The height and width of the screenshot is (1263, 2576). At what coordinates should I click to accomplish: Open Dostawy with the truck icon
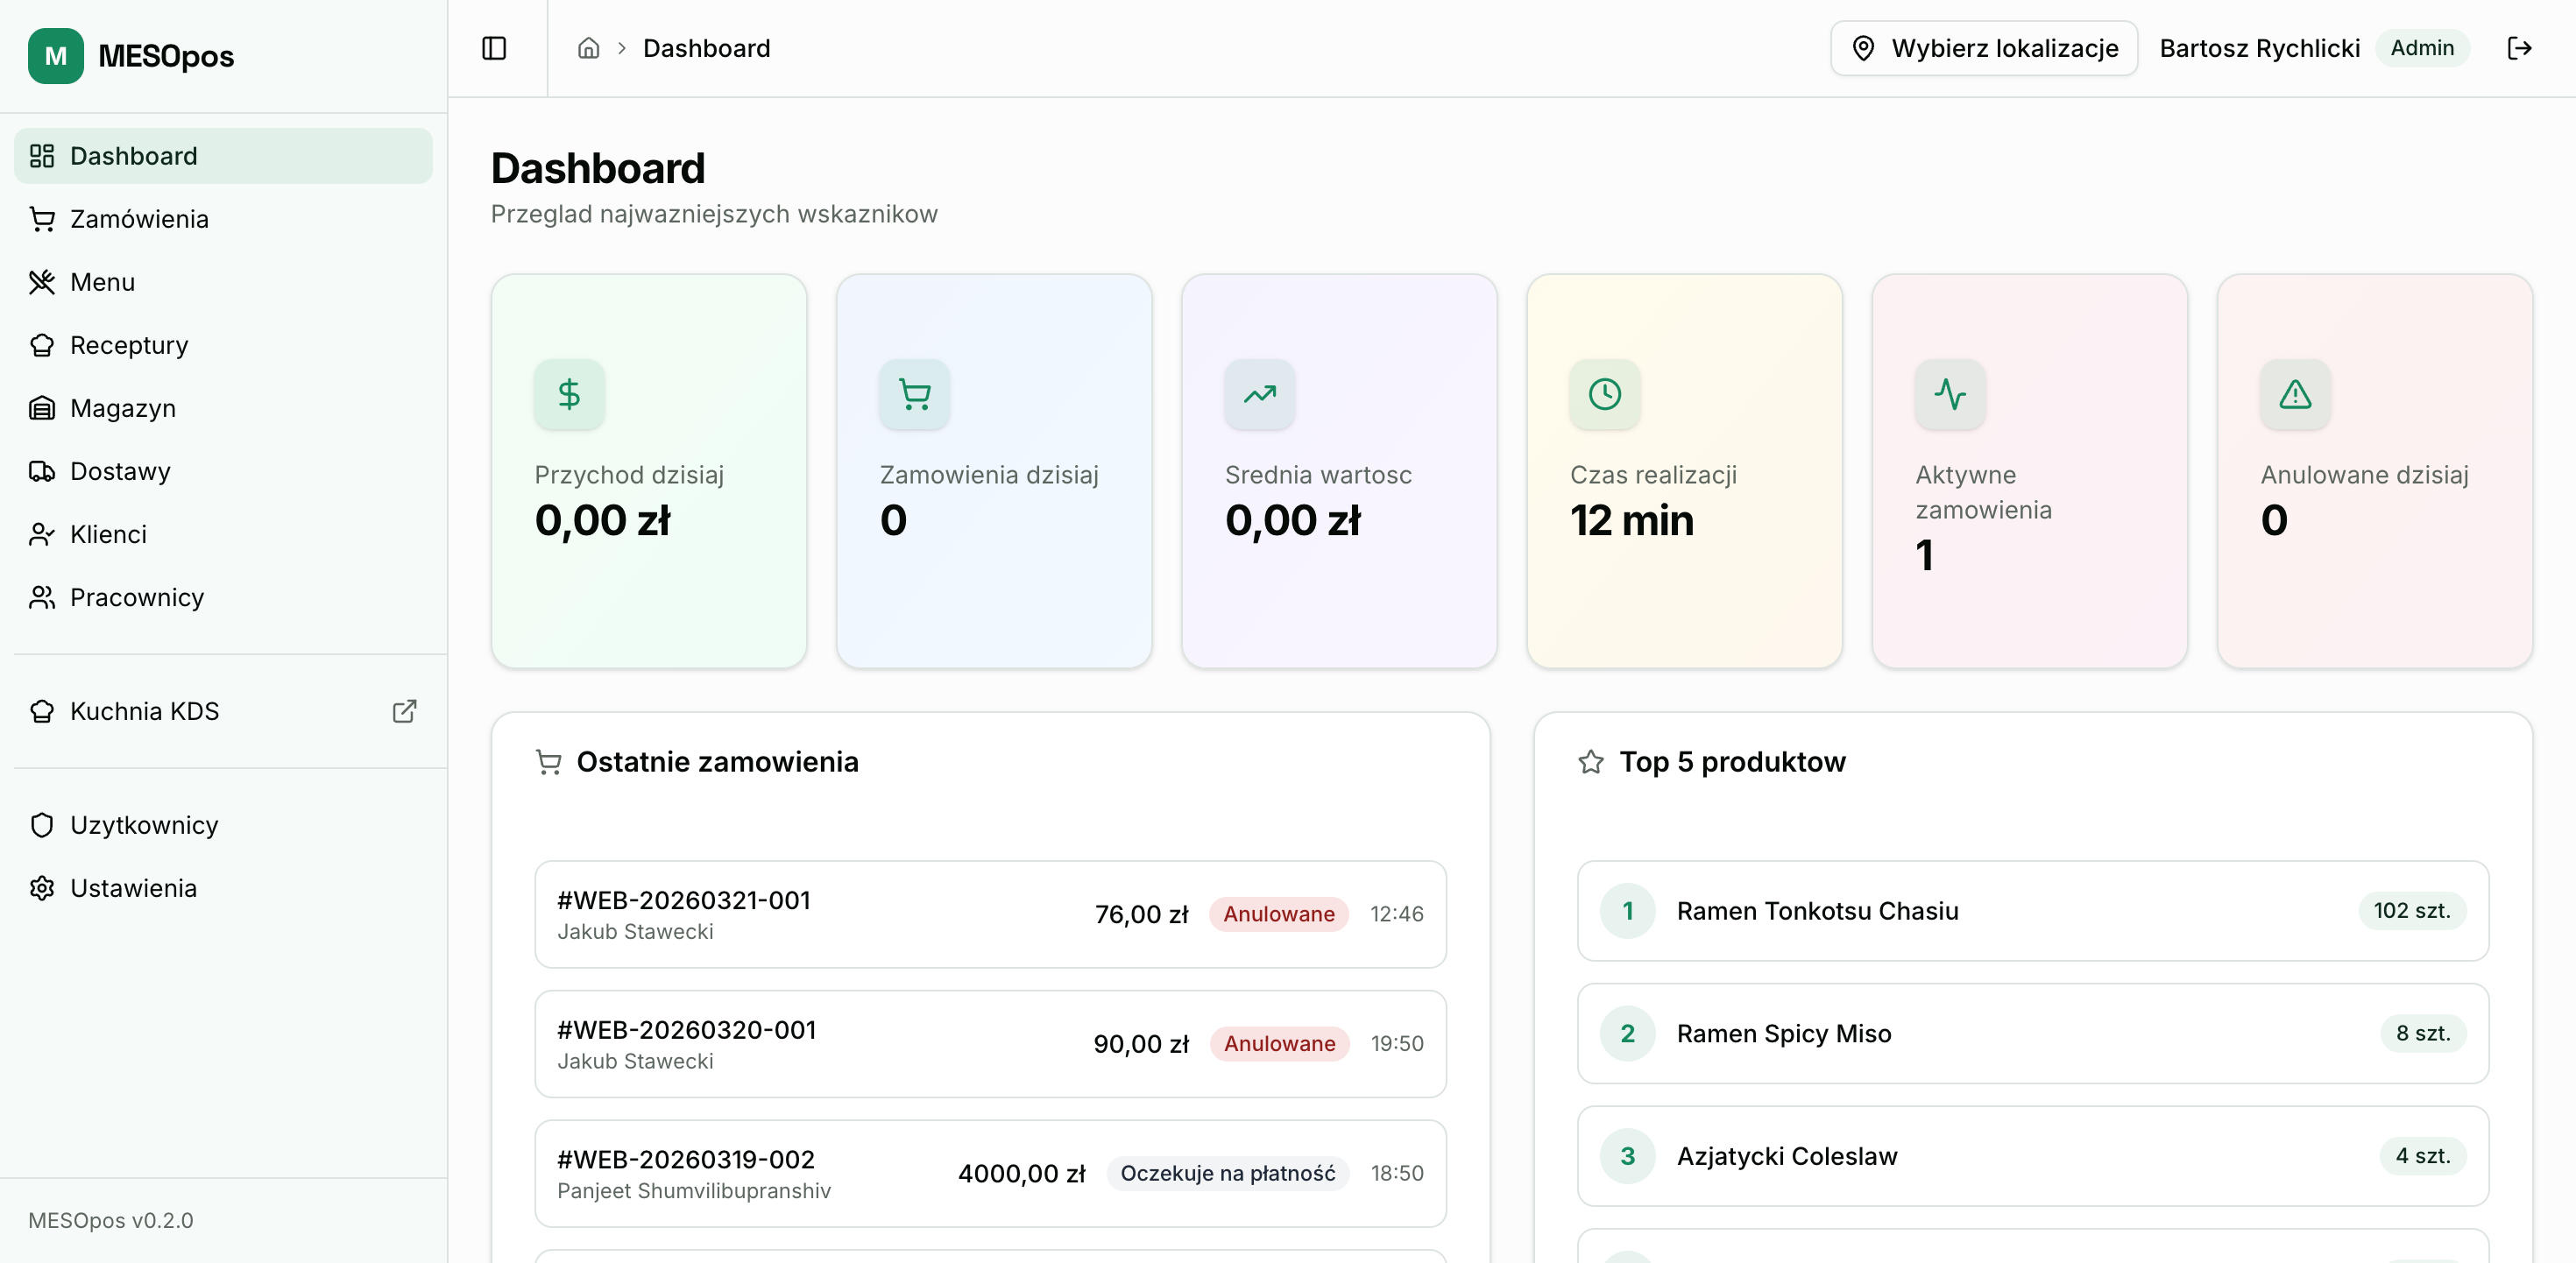click(123, 470)
